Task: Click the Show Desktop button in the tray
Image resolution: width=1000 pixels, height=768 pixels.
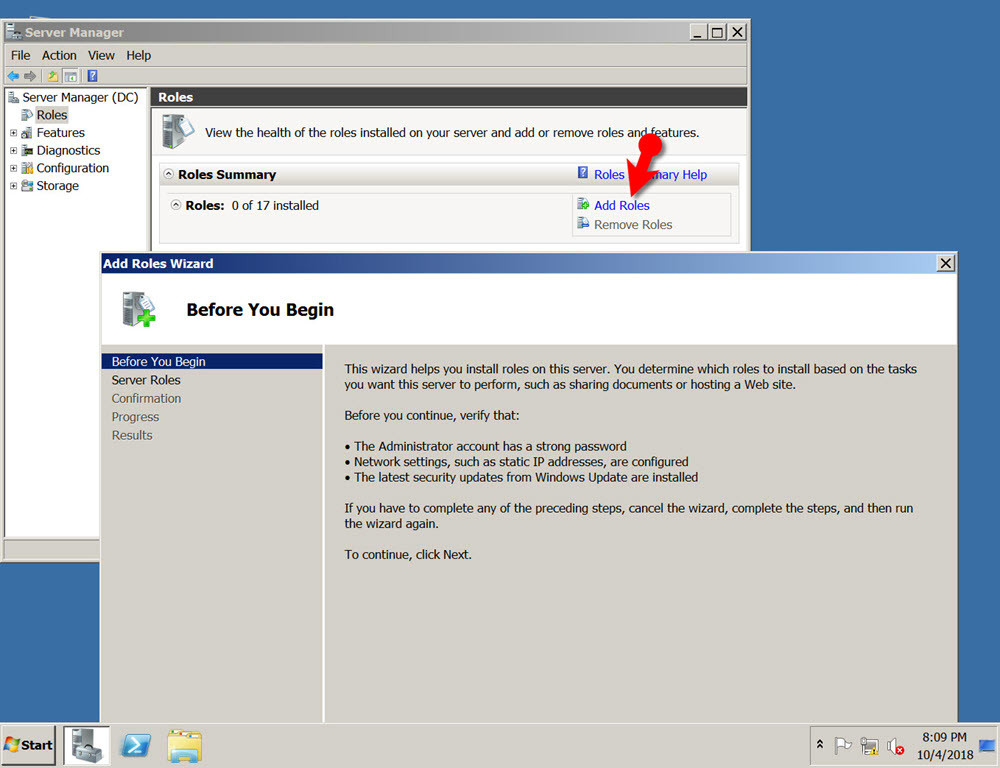Action: (x=987, y=745)
